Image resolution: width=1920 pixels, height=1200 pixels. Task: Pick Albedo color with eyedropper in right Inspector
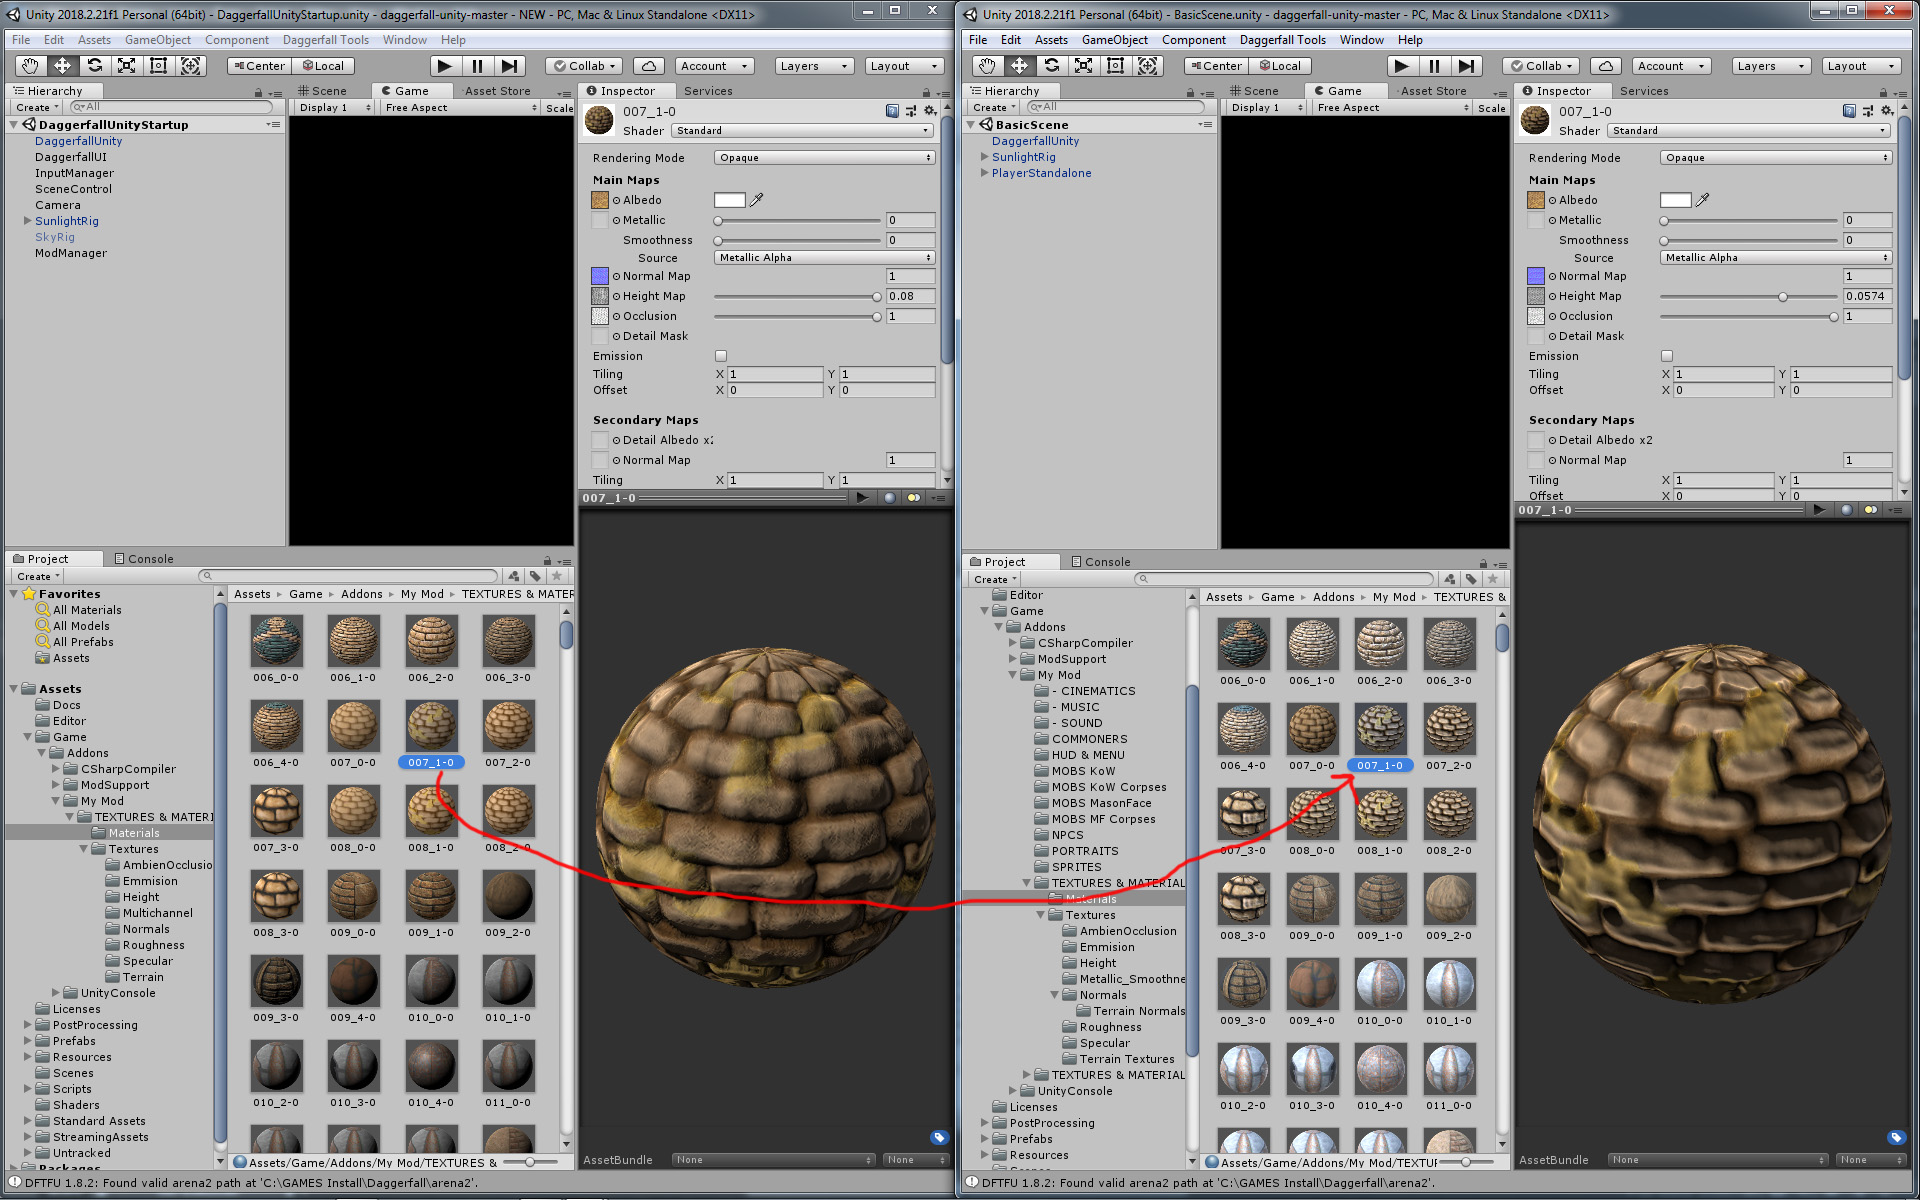click(1703, 200)
